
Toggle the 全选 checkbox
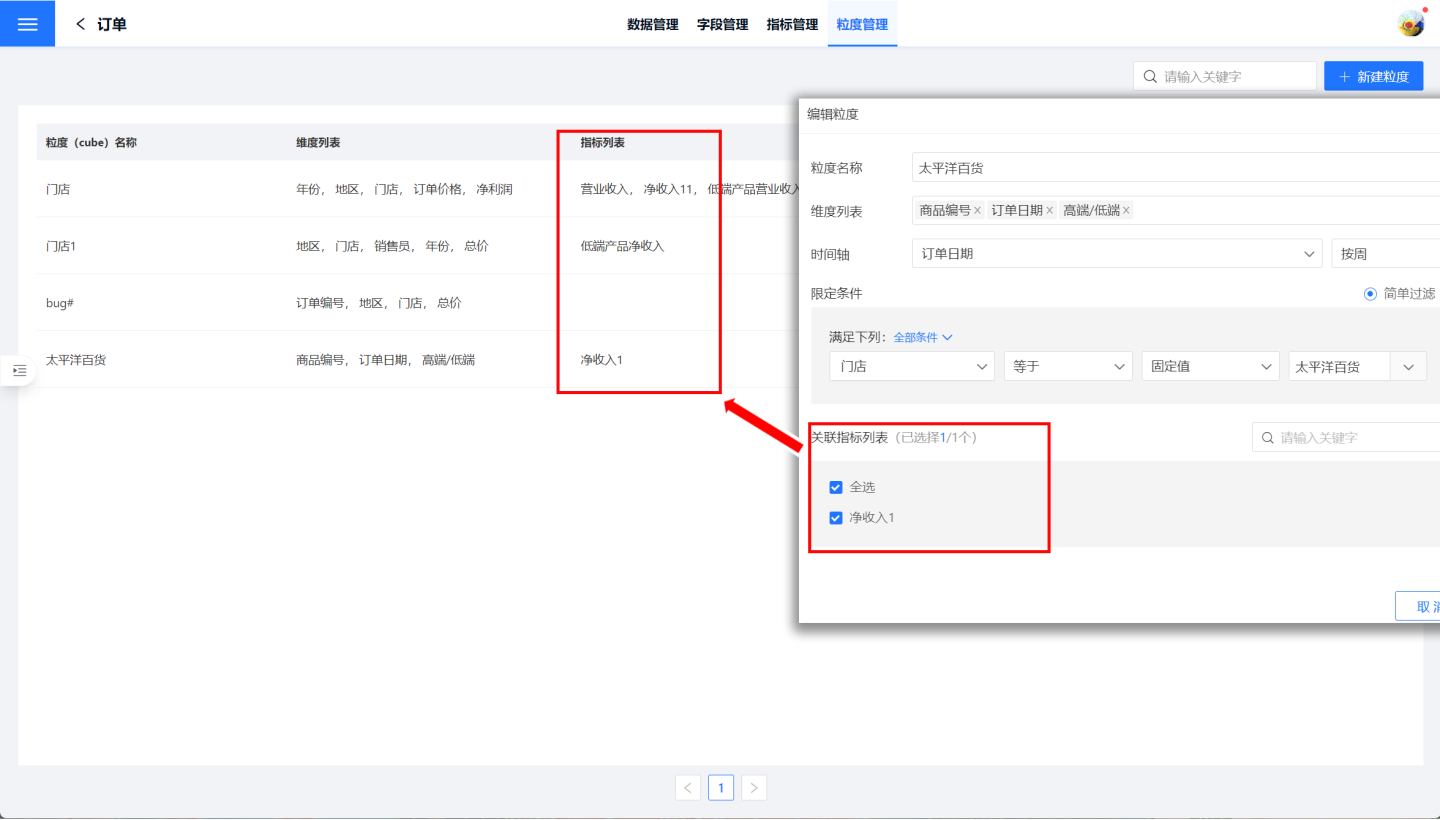click(836, 488)
